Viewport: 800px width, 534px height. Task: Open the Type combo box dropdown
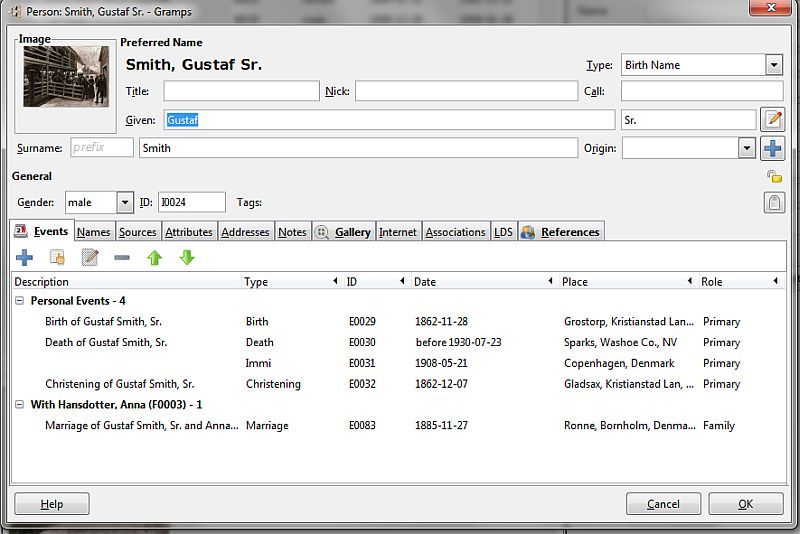click(x=774, y=65)
